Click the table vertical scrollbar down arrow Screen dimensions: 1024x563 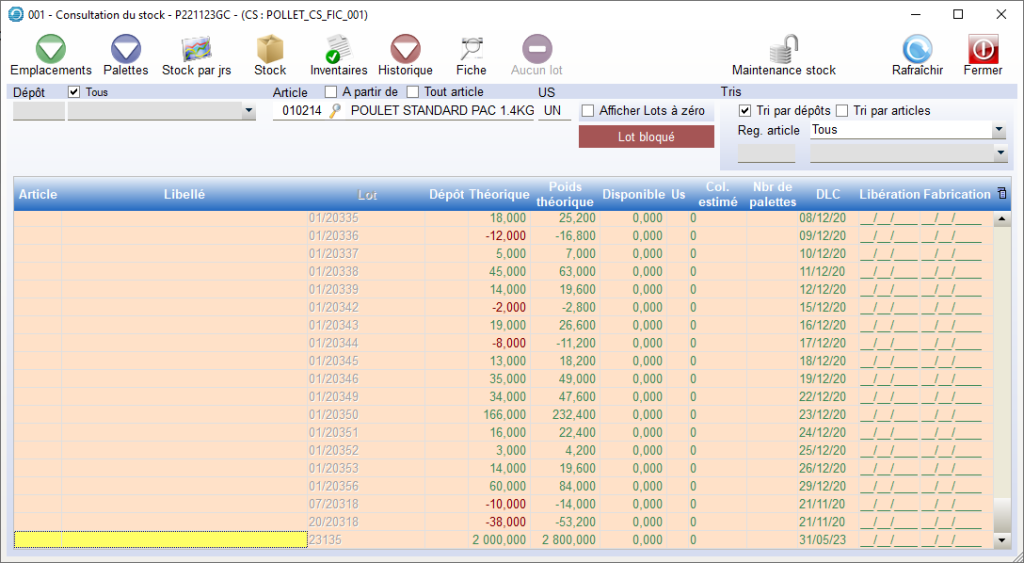pyautogui.click(x=1003, y=540)
